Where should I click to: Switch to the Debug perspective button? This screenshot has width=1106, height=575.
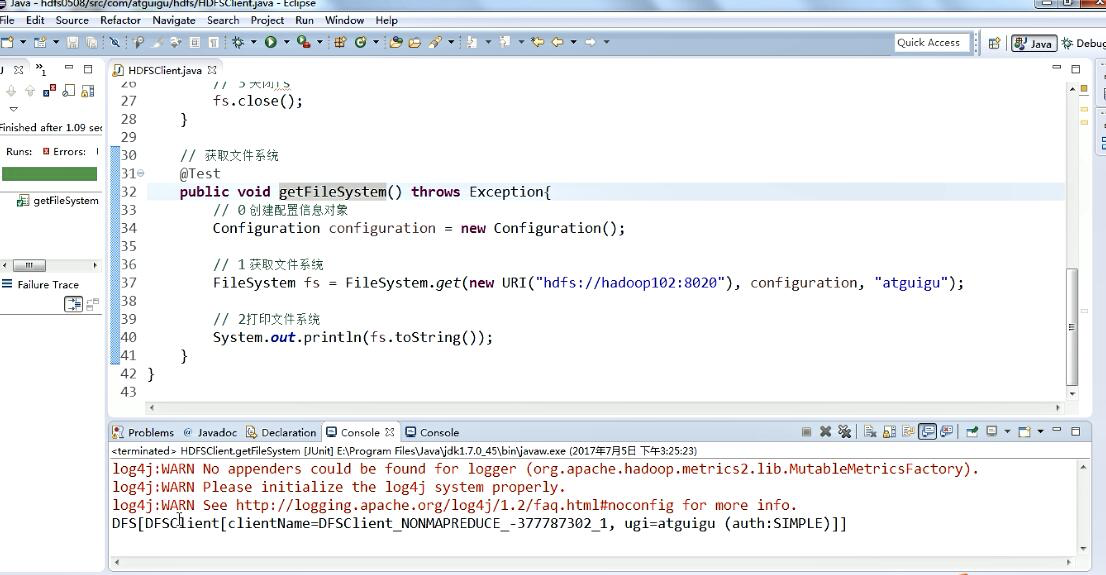[x=1084, y=43]
